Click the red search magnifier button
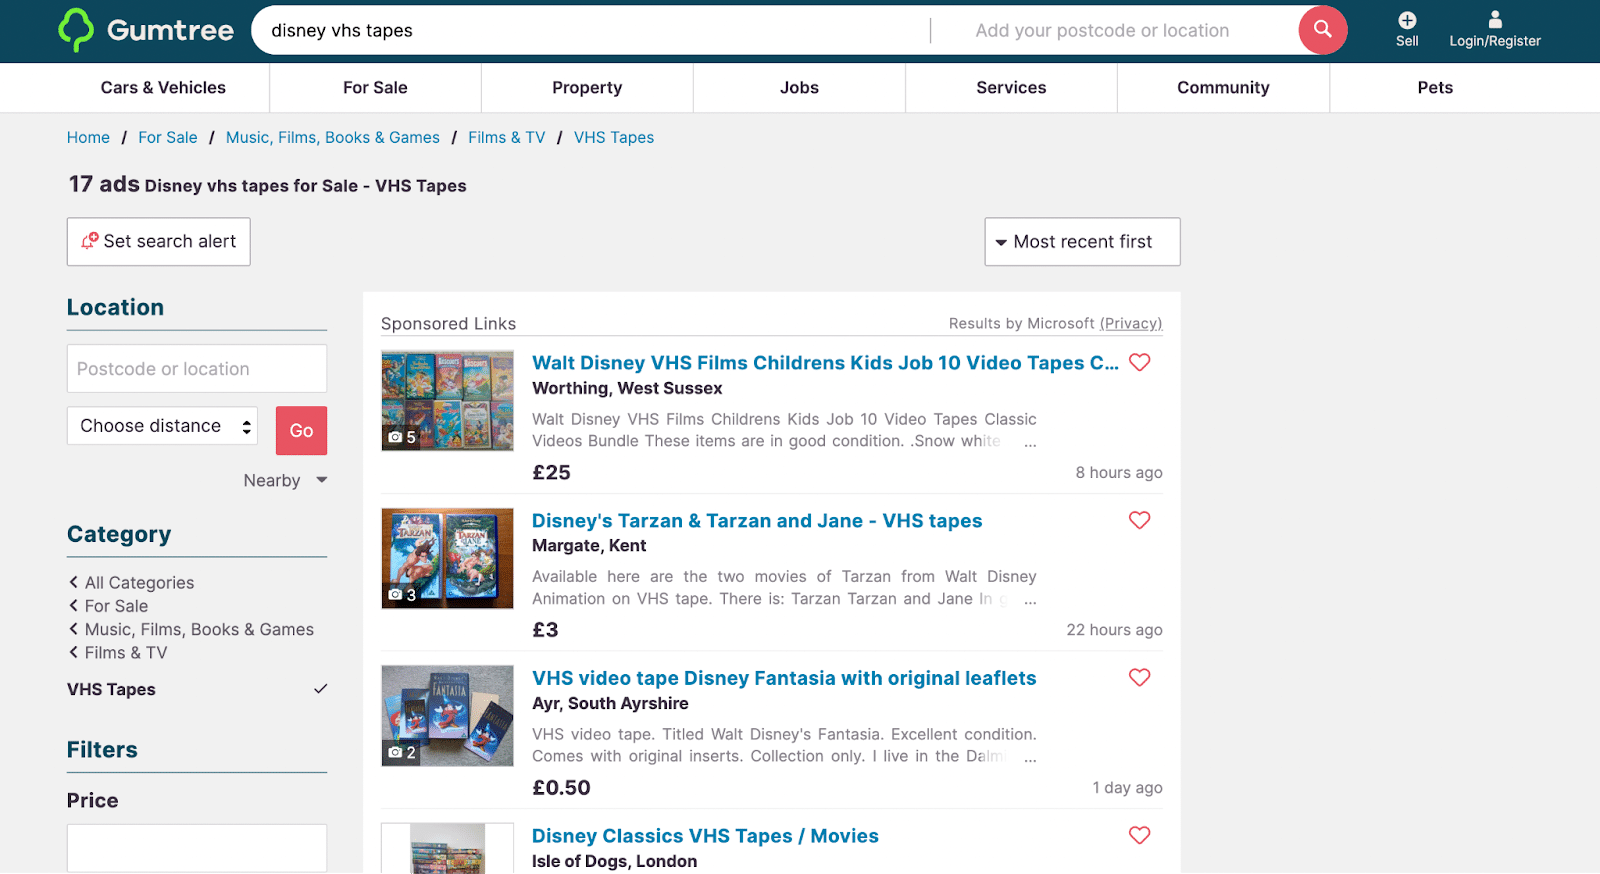The height and width of the screenshot is (874, 1600). (1322, 30)
